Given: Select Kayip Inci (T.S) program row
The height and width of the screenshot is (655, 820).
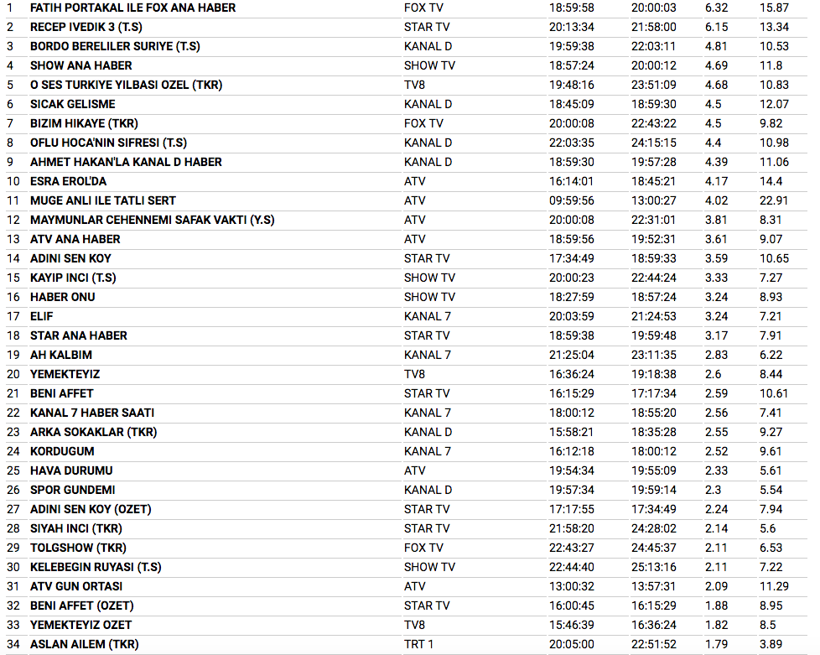Looking at the screenshot, I should [x=73, y=278].
